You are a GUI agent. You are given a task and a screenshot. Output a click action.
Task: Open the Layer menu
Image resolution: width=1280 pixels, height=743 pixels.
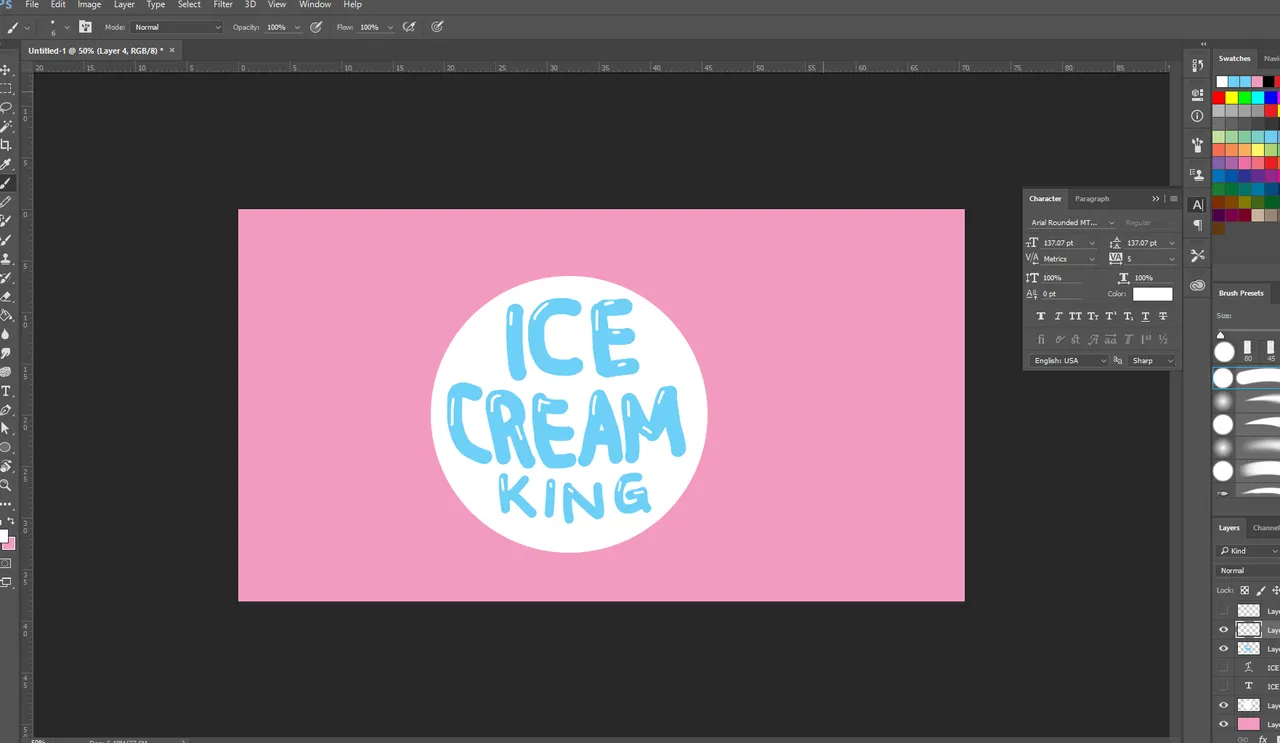click(x=124, y=5)
